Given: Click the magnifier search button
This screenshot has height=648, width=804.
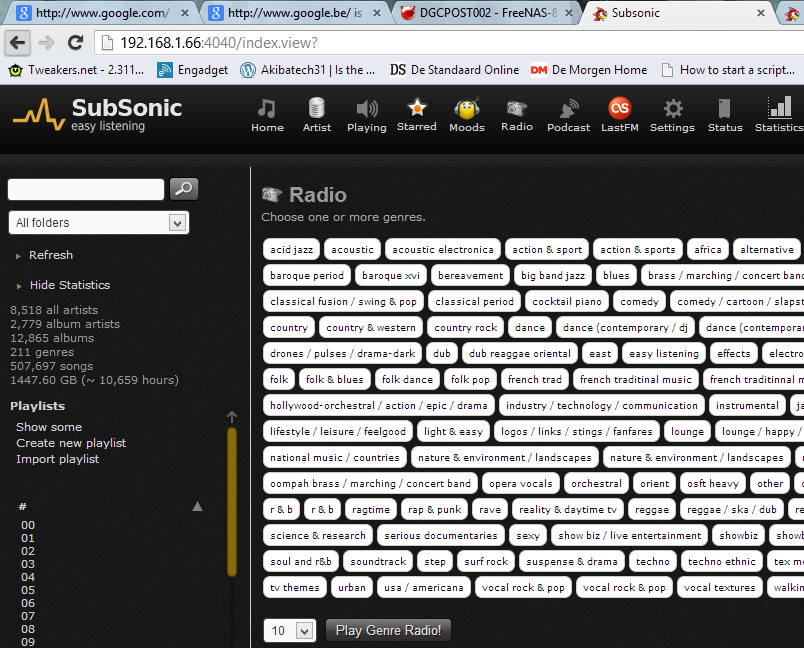Looking at the screenshot, I should tap(184, 189).
